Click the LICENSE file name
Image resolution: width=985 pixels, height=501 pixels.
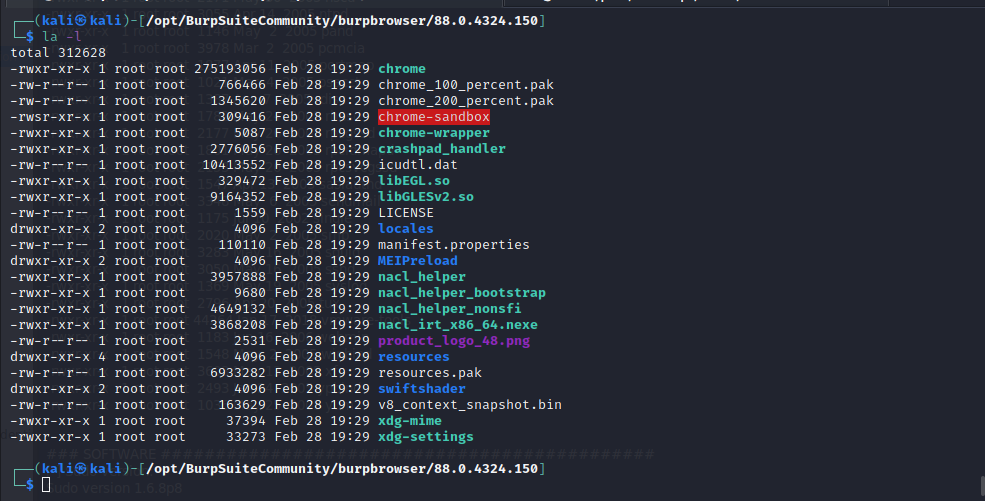405,213
